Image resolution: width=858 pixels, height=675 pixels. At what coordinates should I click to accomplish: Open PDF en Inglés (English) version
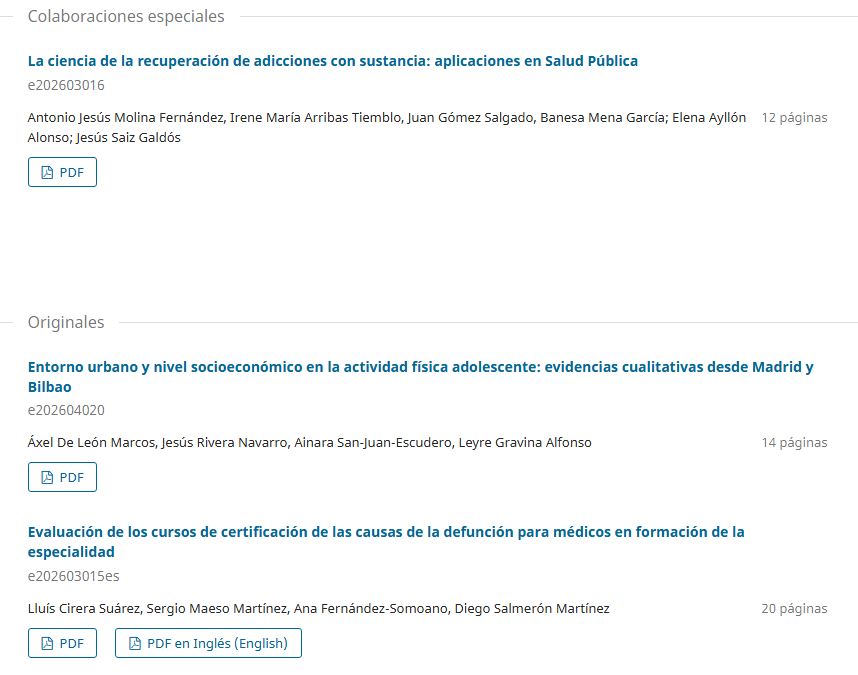[208, 643]
